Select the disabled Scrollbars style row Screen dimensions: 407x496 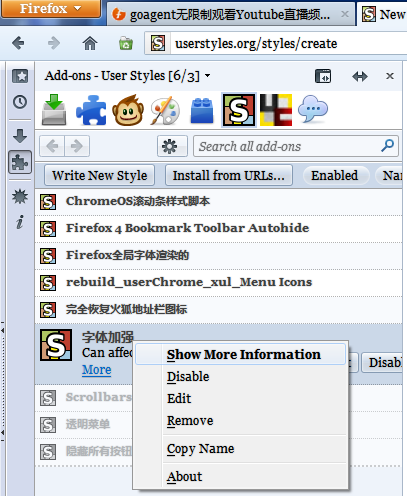tap(84, 397)
